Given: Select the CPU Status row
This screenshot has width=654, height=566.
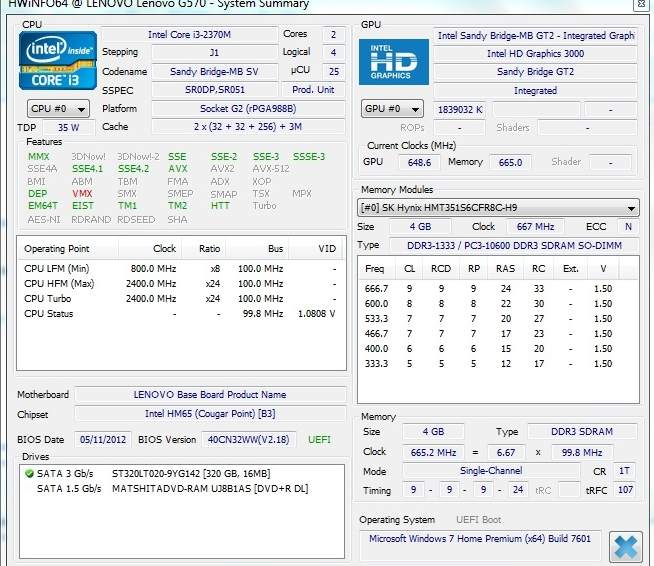Looking at the screenshot, I should [x=181, y=314].
